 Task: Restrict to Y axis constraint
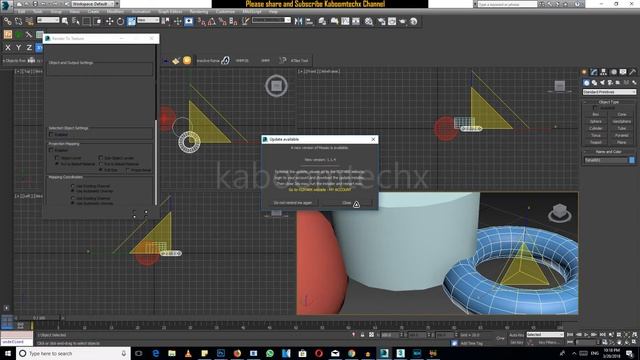pos(18,48)
